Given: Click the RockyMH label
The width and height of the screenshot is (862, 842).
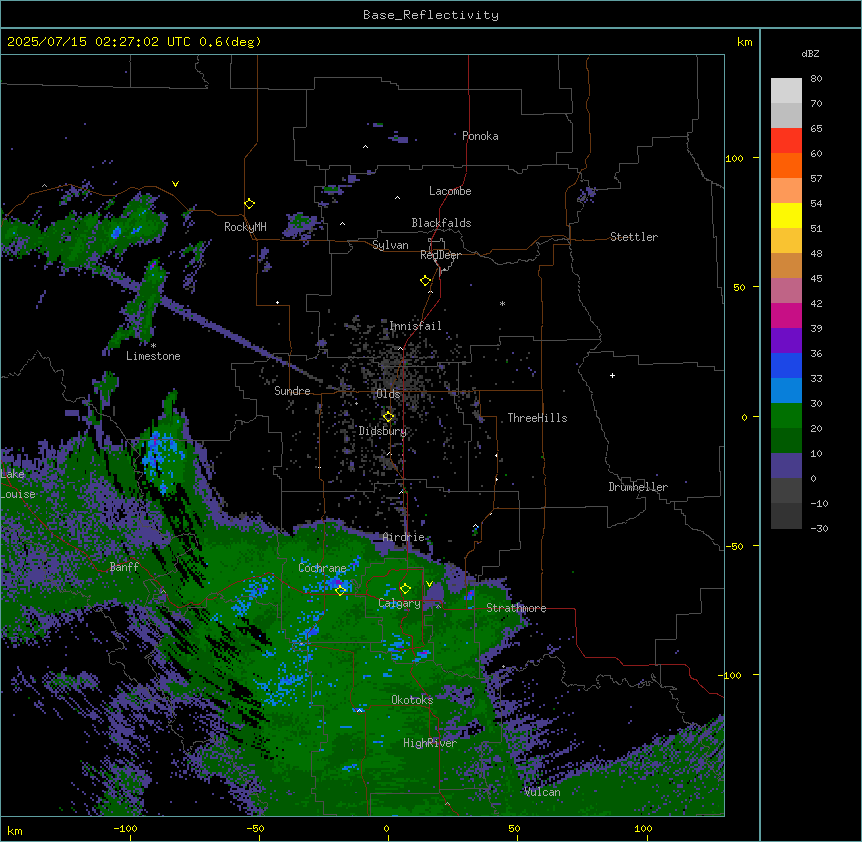Looking at the screenshot, I should 245,227.
